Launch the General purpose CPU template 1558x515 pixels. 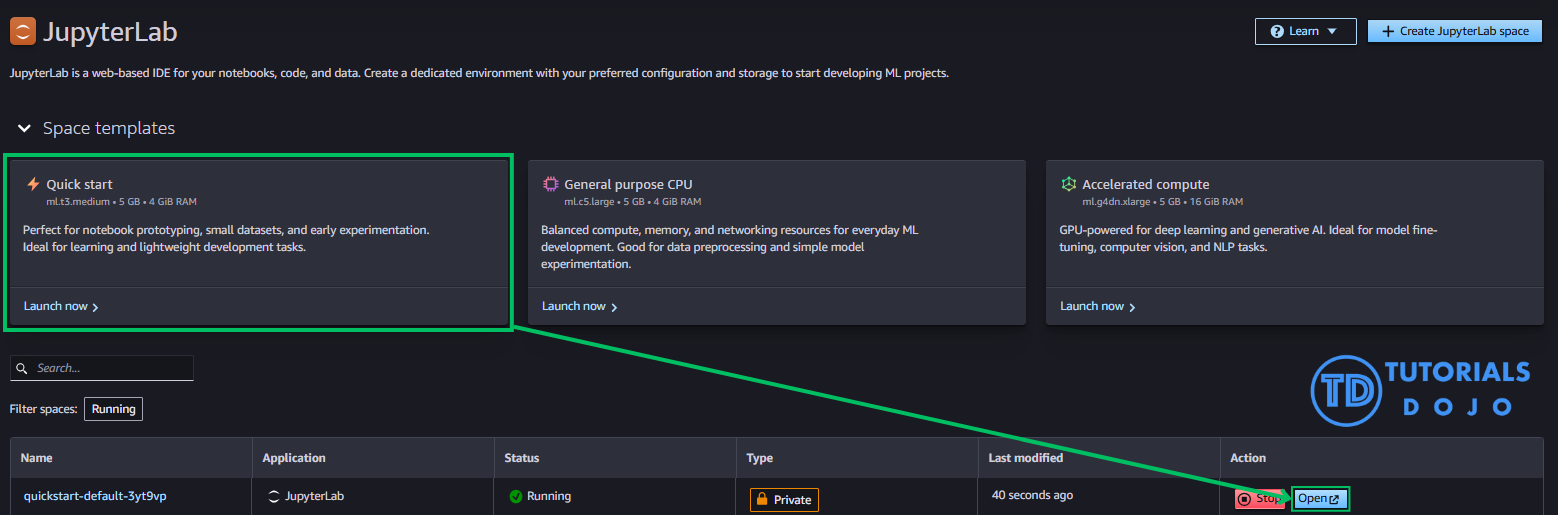pos(579,306)
